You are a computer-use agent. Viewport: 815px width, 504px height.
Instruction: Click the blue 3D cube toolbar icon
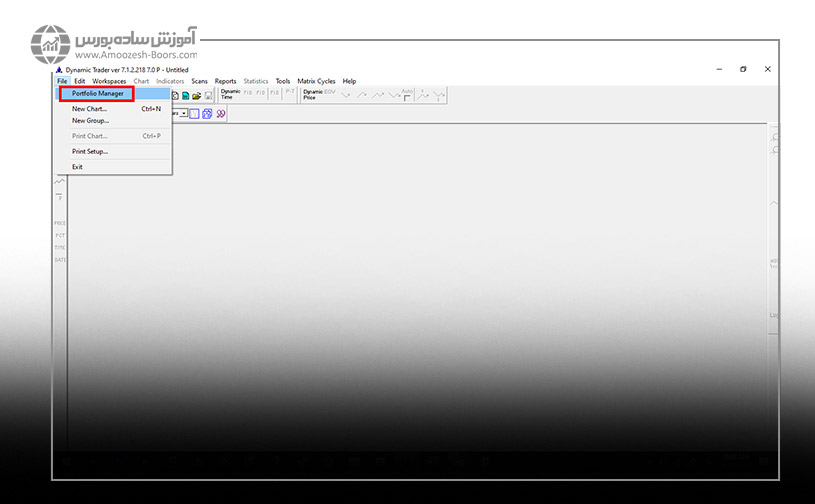[207, 114]
